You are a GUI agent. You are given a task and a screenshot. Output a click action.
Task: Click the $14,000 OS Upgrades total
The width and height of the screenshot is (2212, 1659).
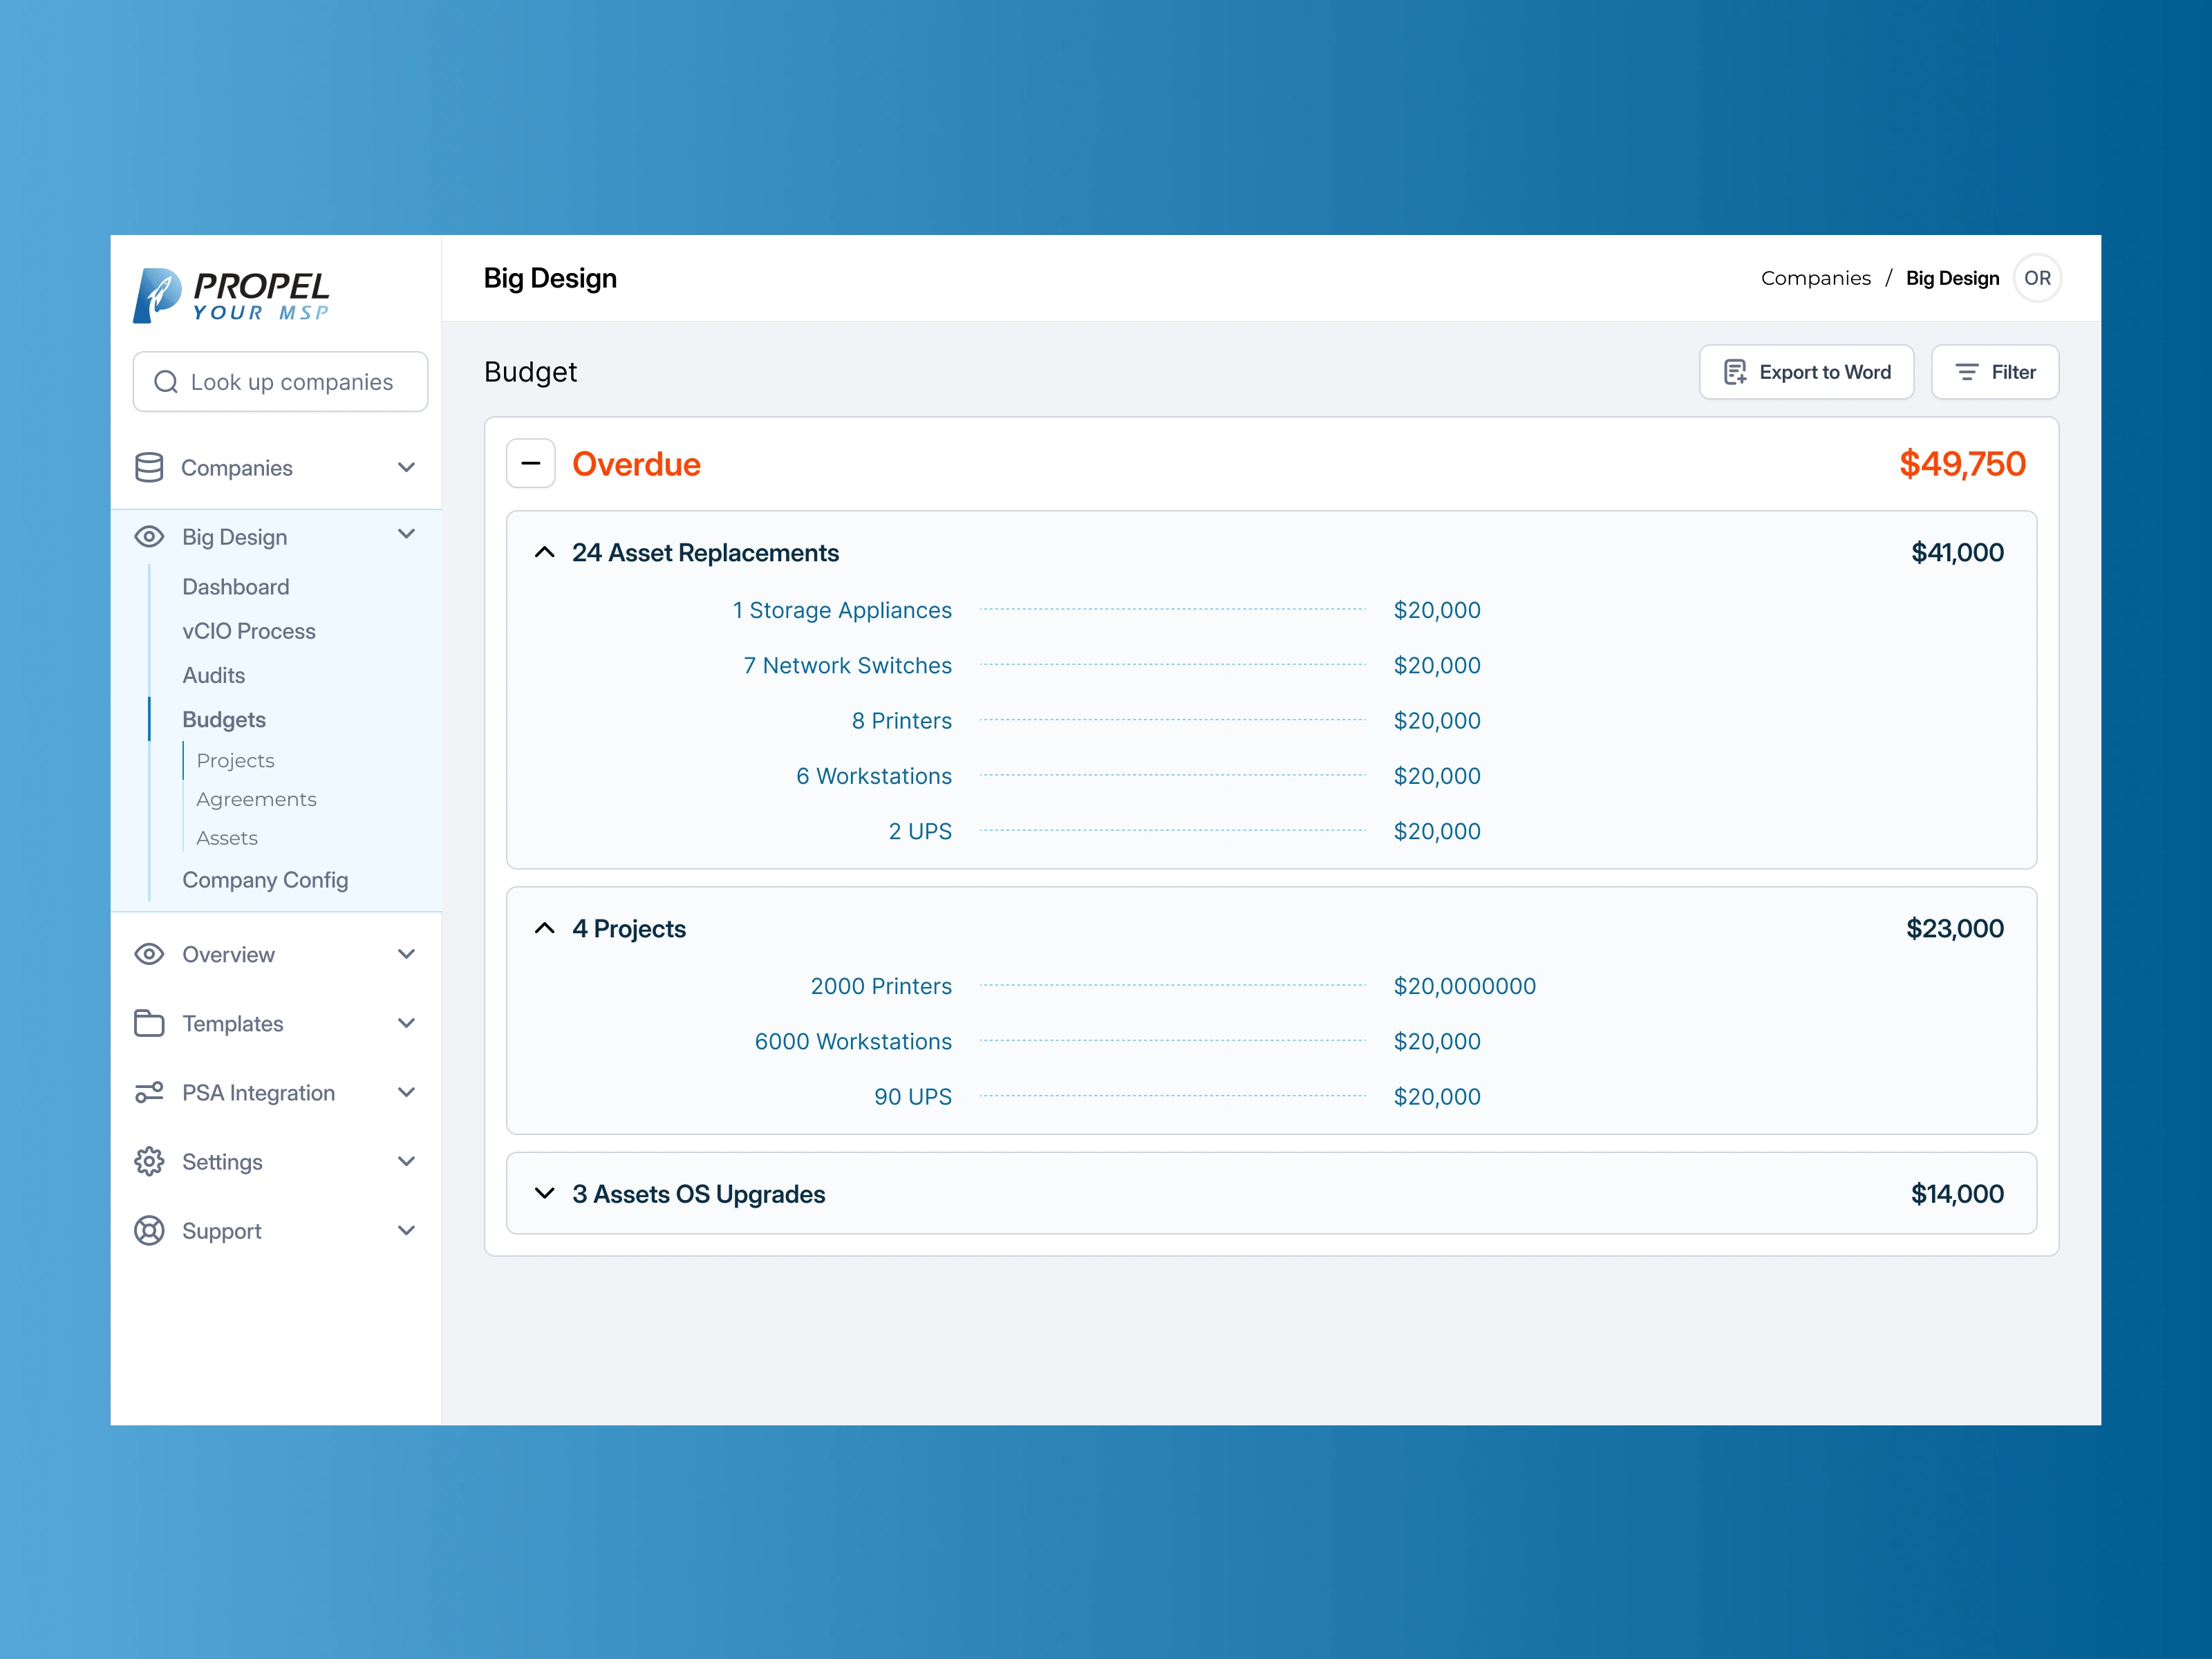coord(1957,1193)
